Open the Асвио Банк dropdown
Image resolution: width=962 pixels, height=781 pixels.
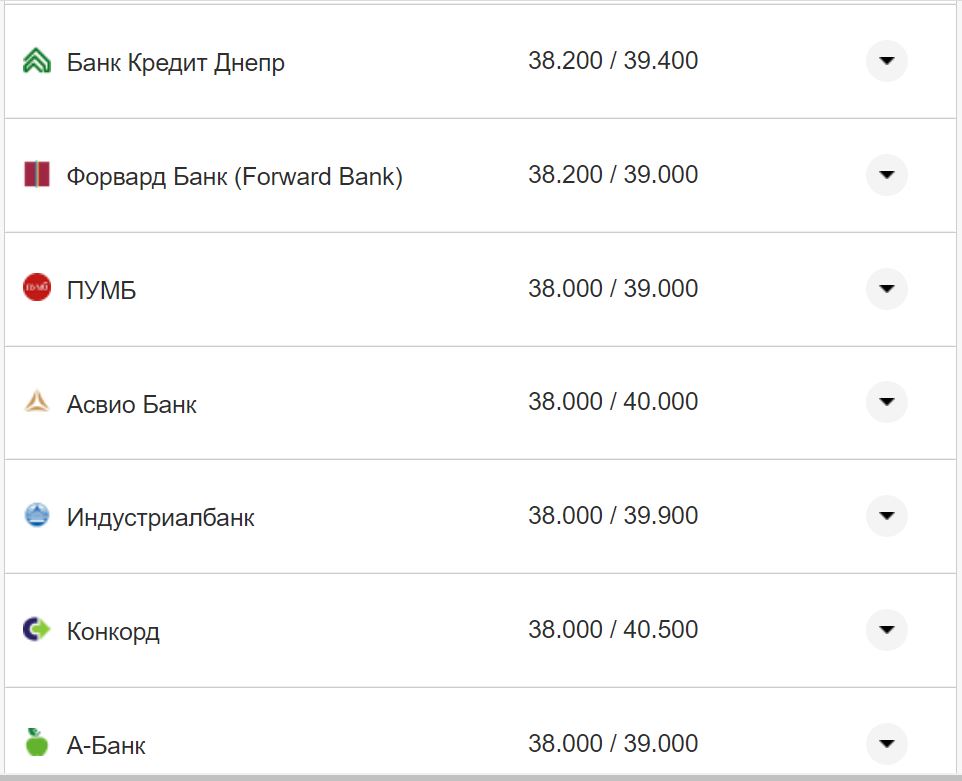tap(886, 402)
